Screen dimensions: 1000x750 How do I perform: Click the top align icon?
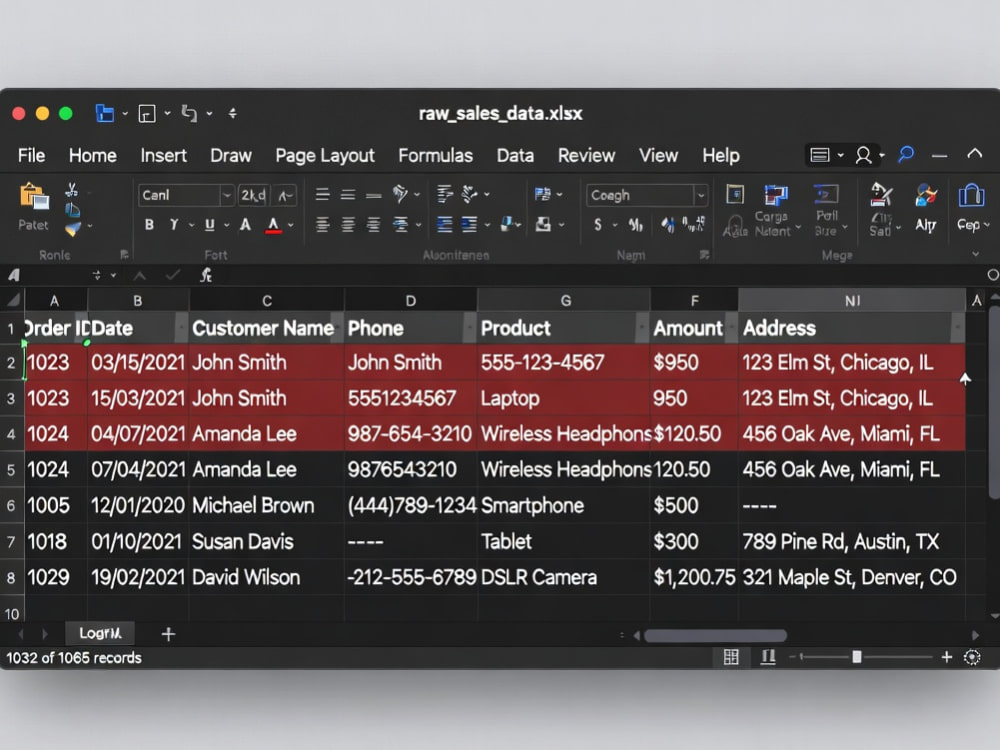[x=323, y=195]
